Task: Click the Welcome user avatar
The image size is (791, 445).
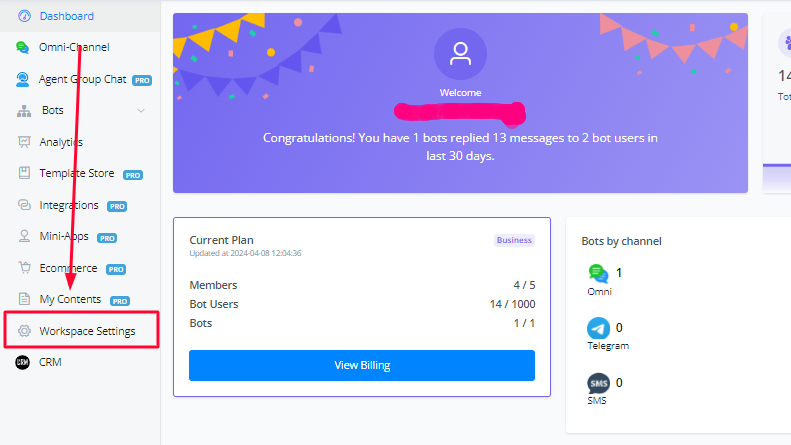Action: tap(460, 54)
